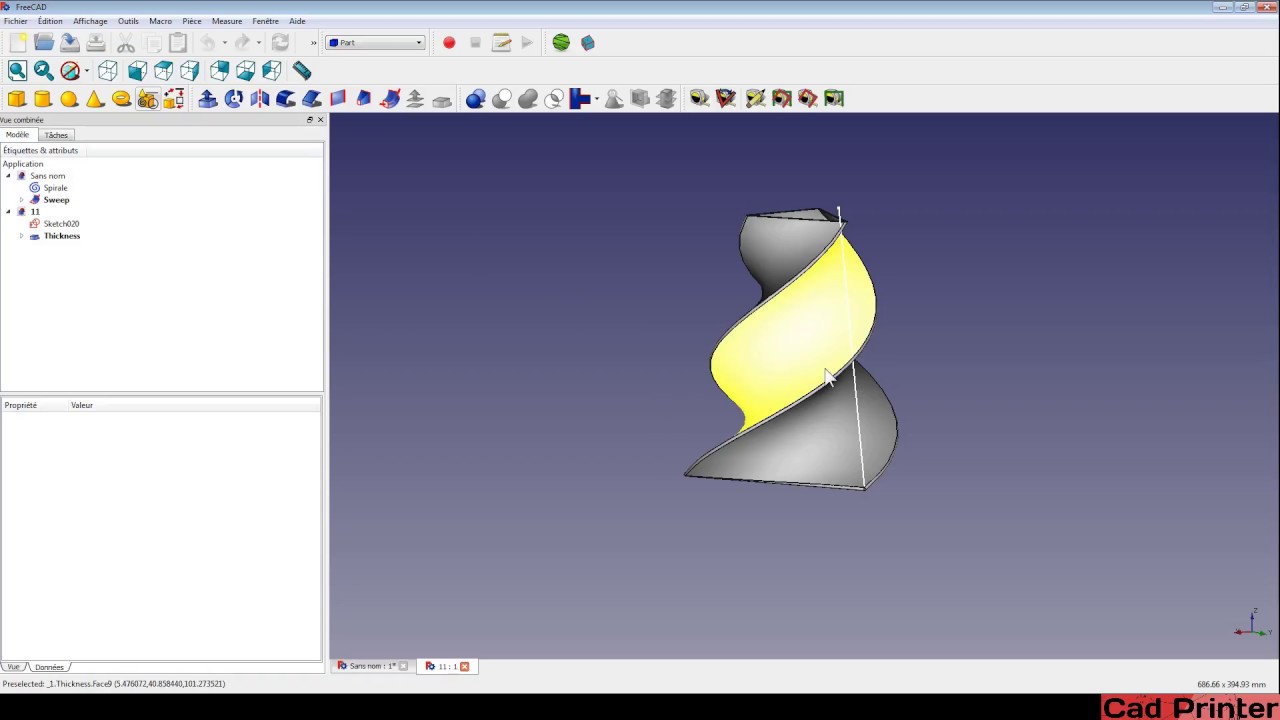The image size is (1280, 720).
Task: Click the Measure Angular icon
Action: click(x=726, y=98)
